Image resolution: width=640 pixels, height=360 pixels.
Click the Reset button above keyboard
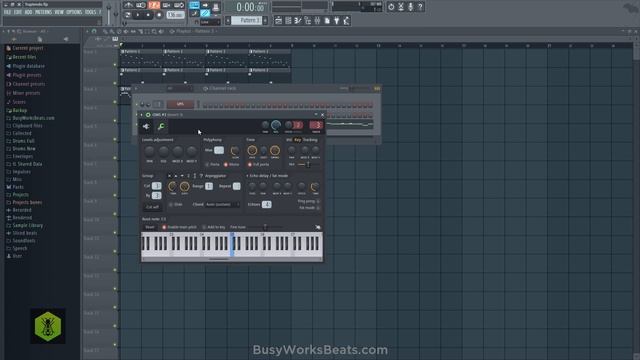(150, 227)
